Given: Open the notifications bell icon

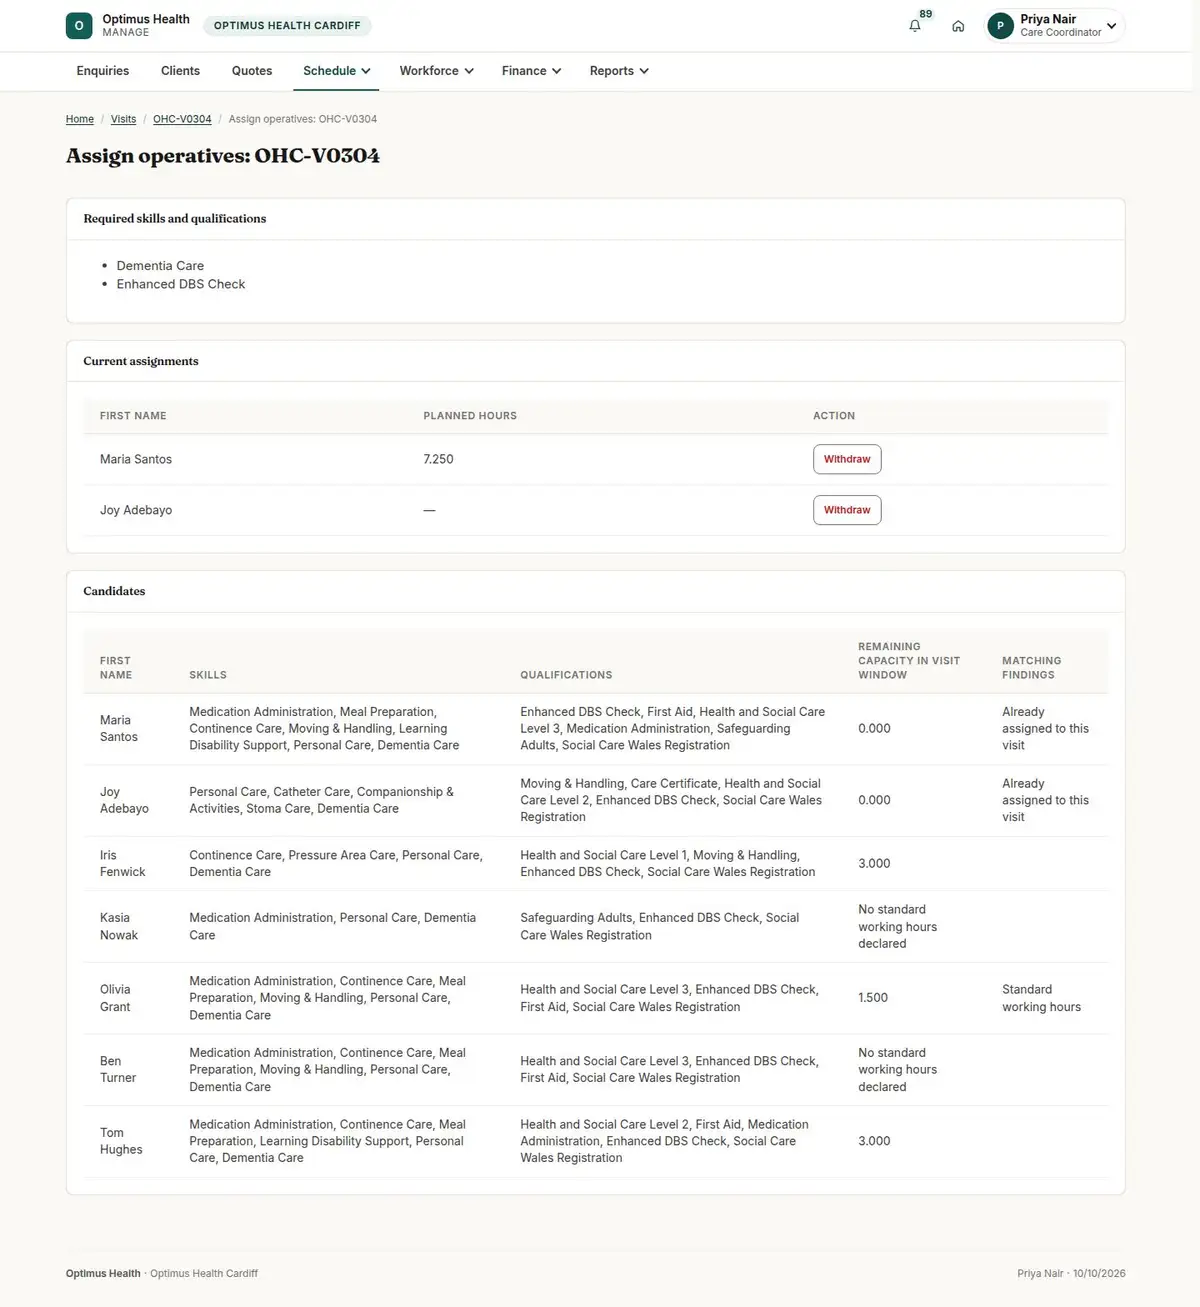Looking at the screenshot, I should 914,26.
